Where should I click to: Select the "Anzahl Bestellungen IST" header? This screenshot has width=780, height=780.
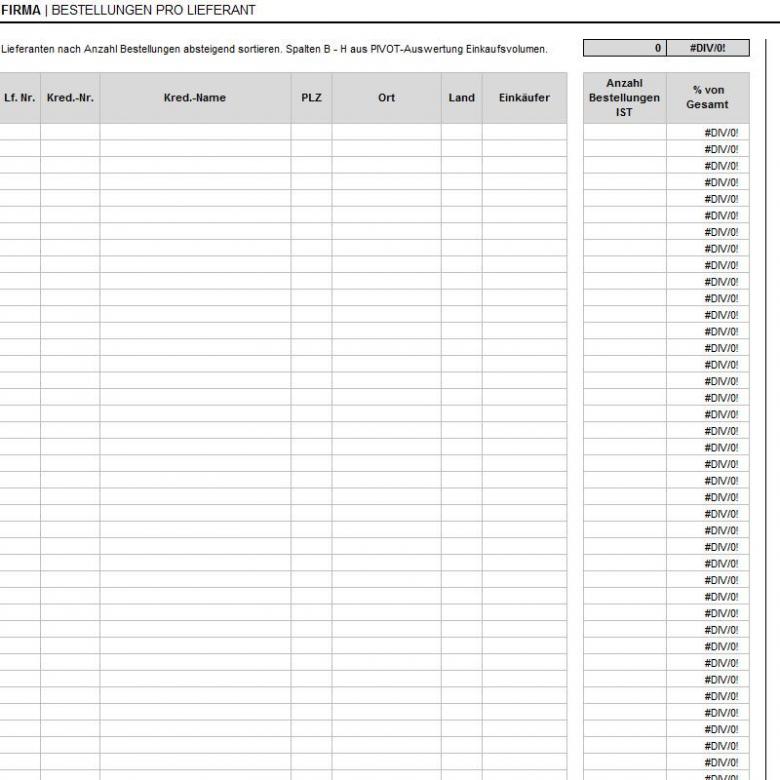(x=624, y=98)
